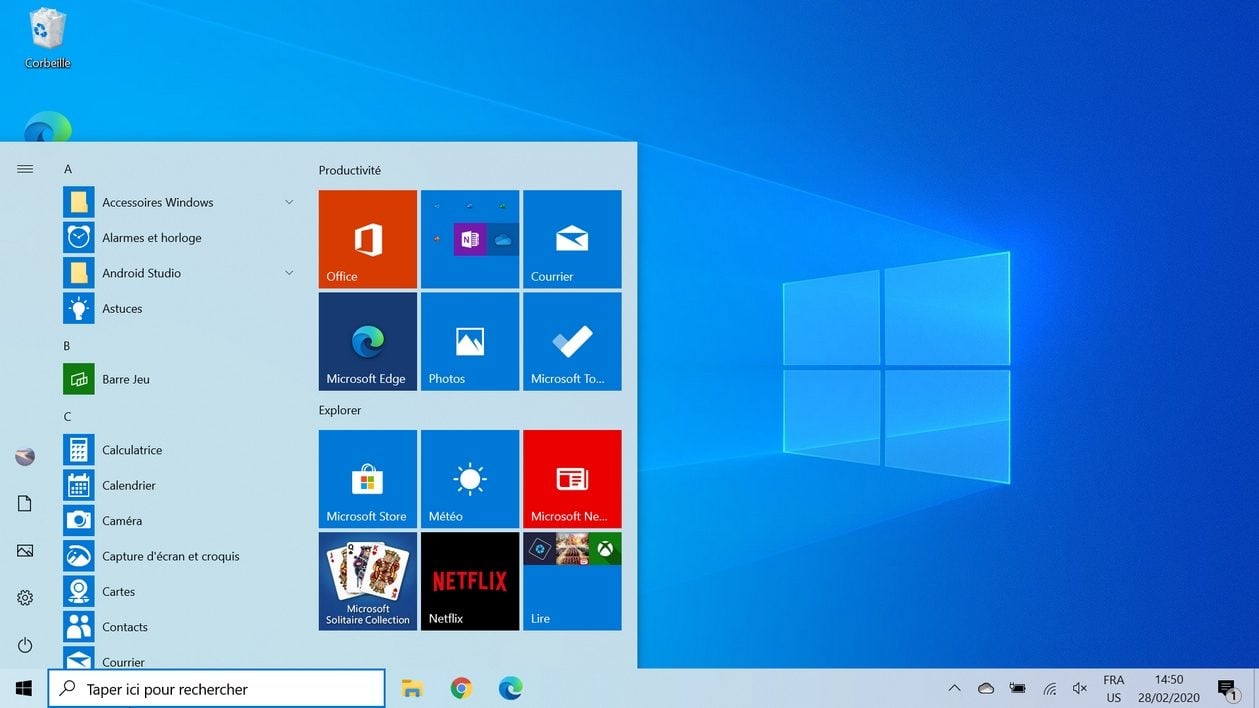1259x708 pixels.
Task: Expand the Accessoires Windows folder
Action: point(180,202)
